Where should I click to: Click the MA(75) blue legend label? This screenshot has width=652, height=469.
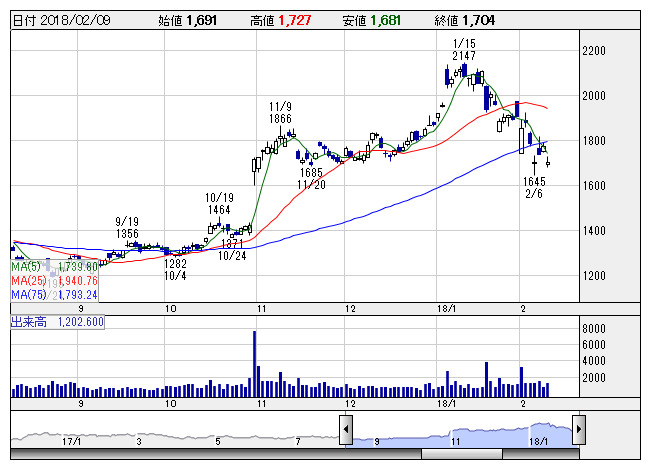click(56, 295)
